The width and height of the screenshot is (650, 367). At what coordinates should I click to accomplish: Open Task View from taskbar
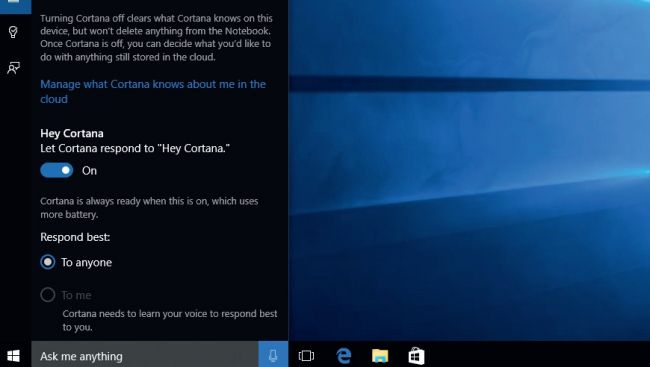click(x=306, y=355)
